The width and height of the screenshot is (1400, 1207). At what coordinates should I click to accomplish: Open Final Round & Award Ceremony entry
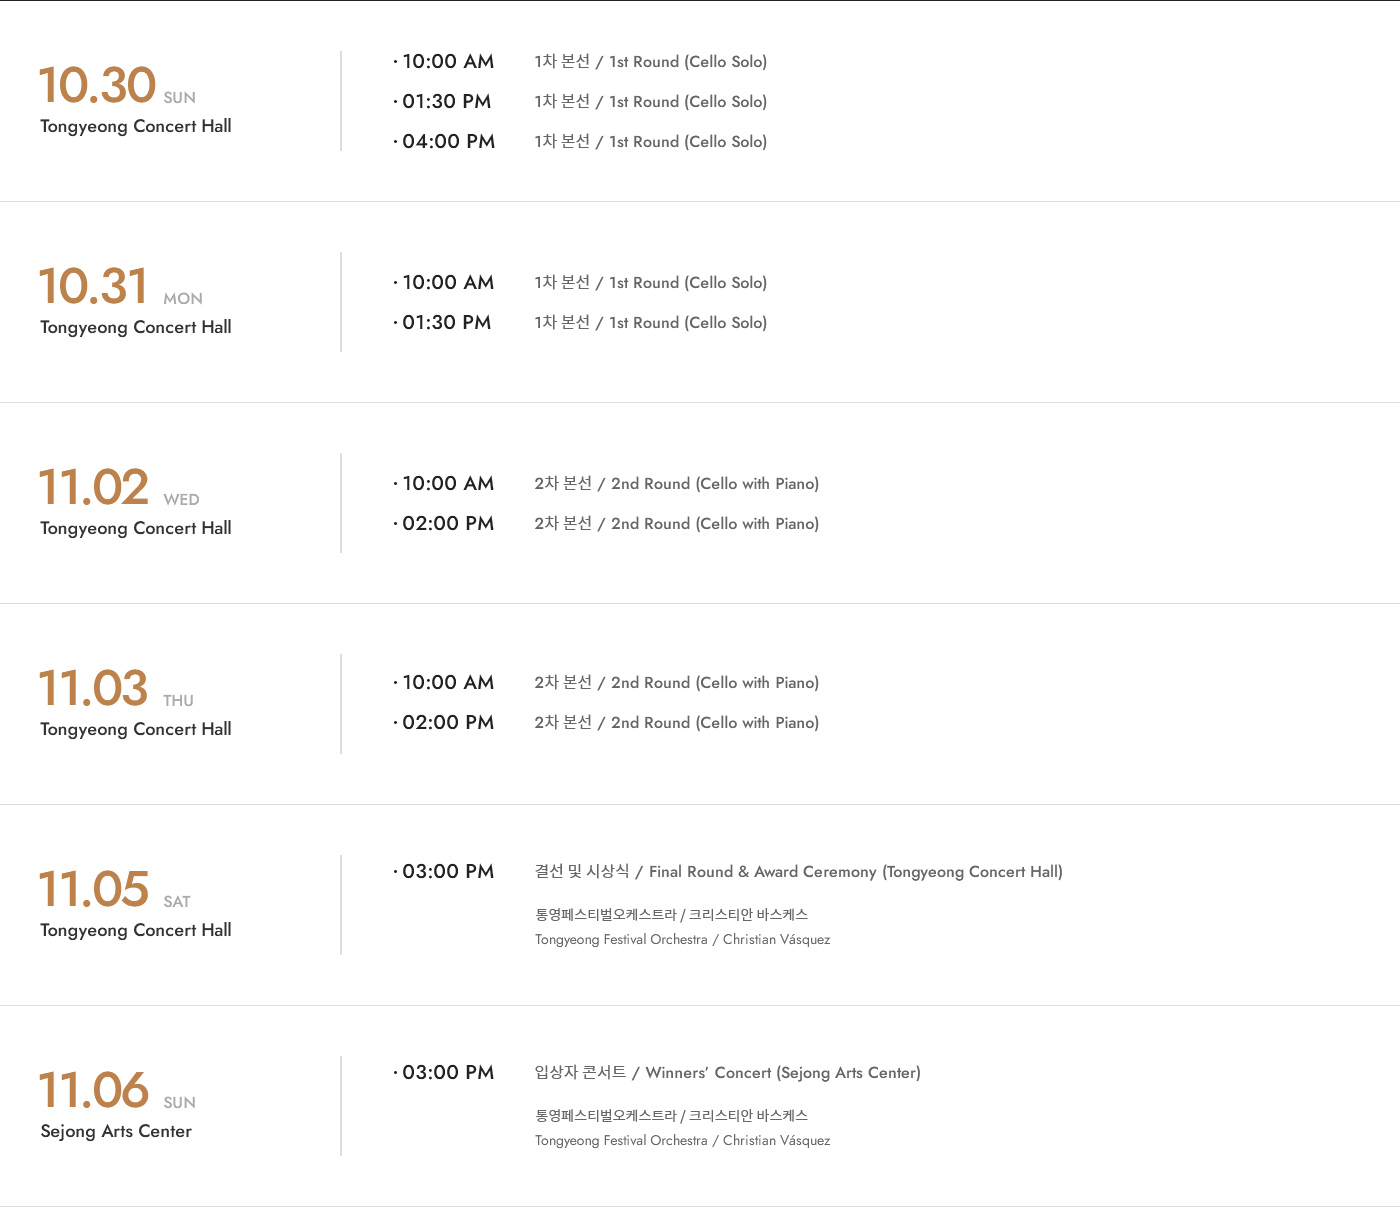point(798,872)
